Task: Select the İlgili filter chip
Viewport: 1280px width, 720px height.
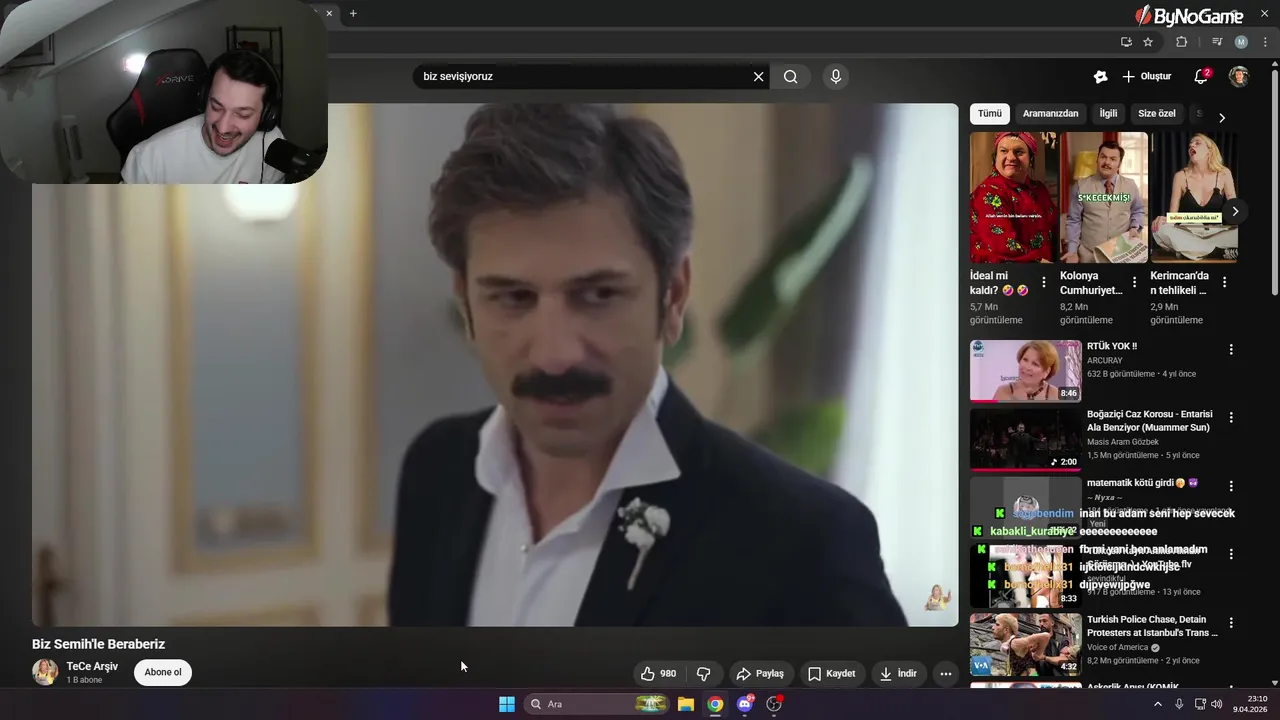Action: point(1108,114)
